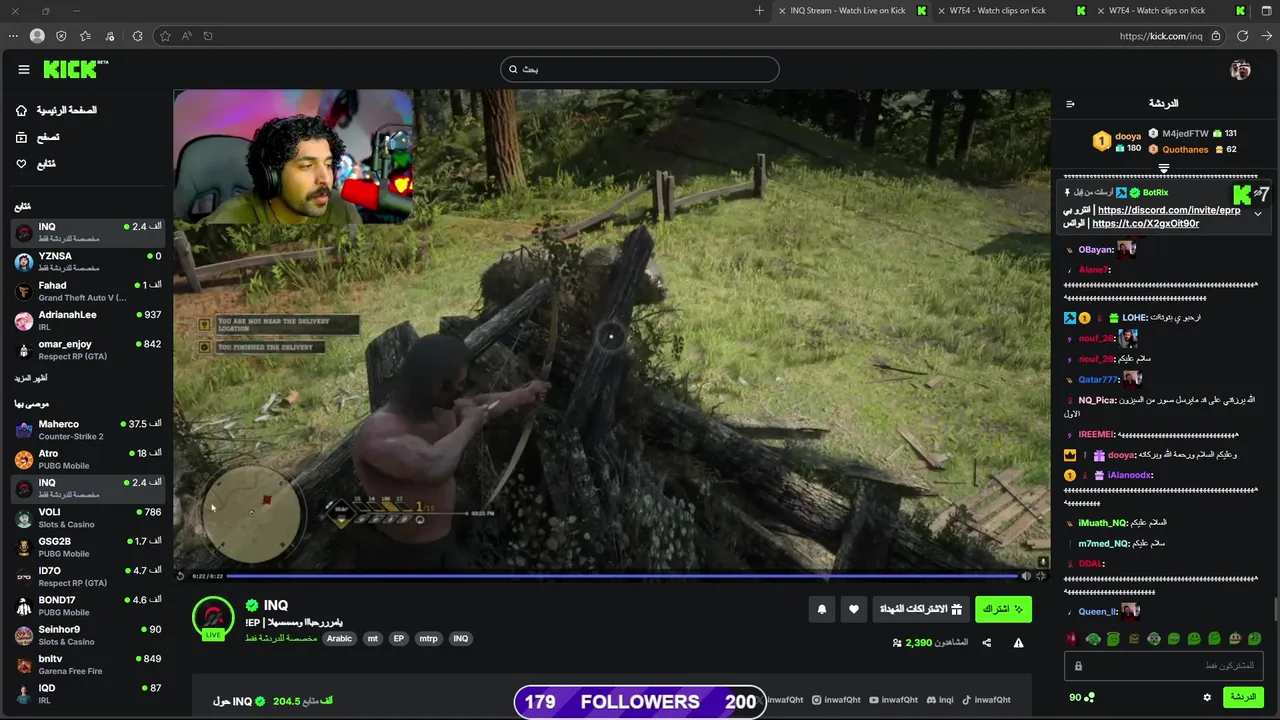Send message with green chat button
Viewport: 1280px width, 720px height.
coord(1243,697)
